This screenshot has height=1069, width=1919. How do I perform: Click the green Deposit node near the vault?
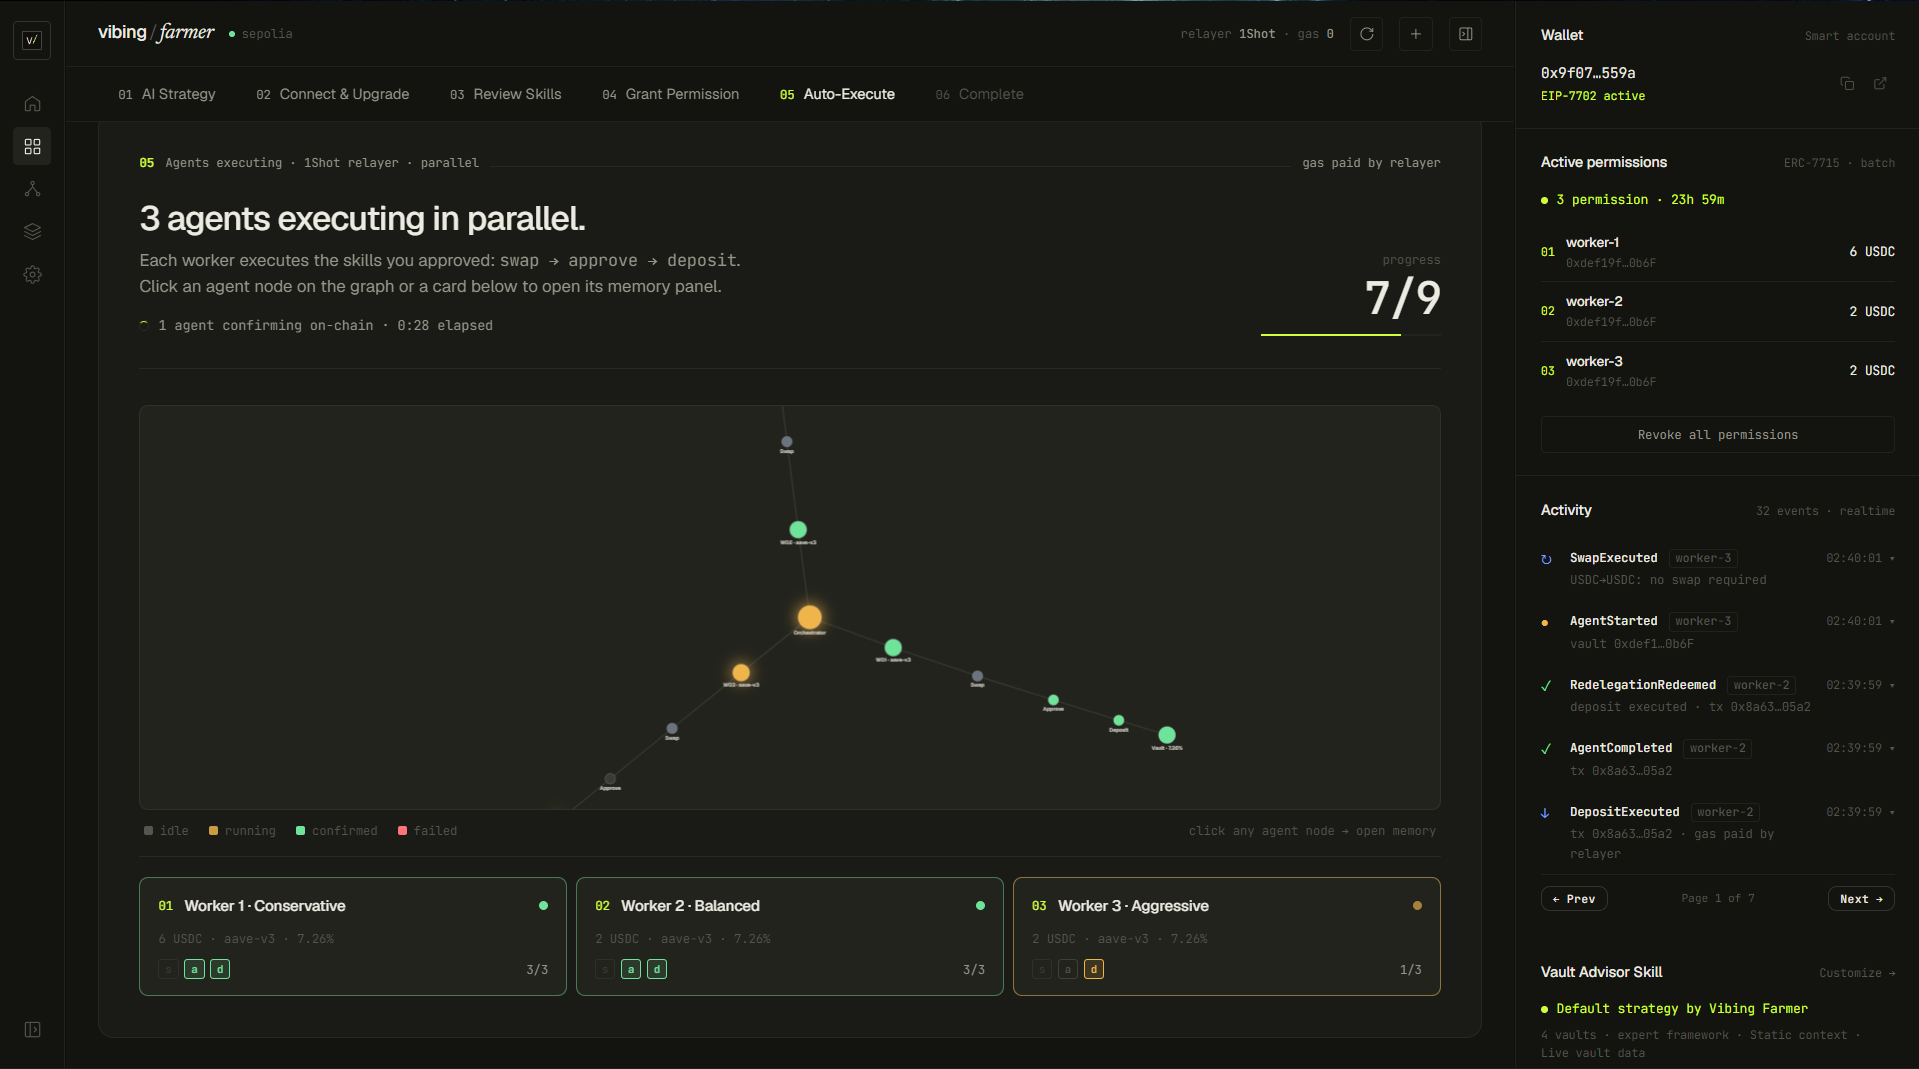coord(1119,721)
